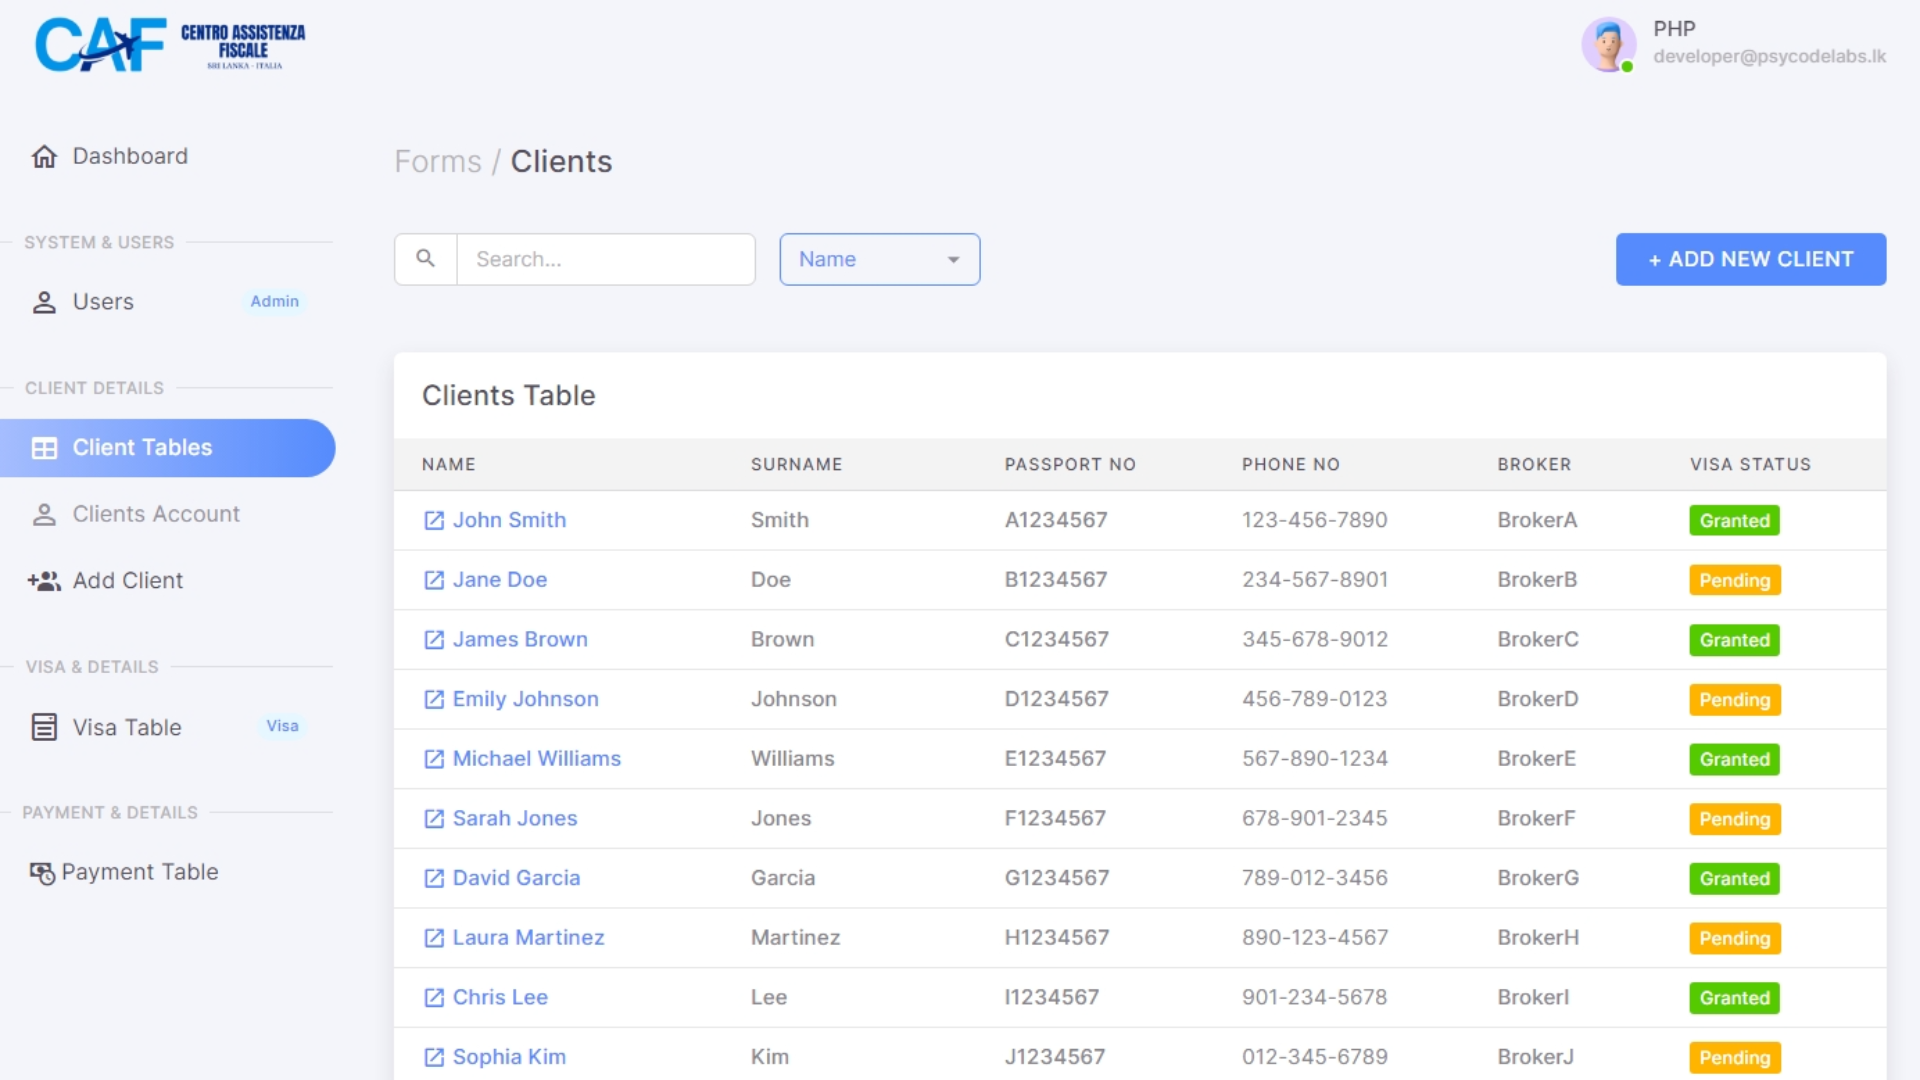The width and height of the screenshot is (1920, 1080).
Task: Open Emily Johnson's client link
Action: pos(525,699)
